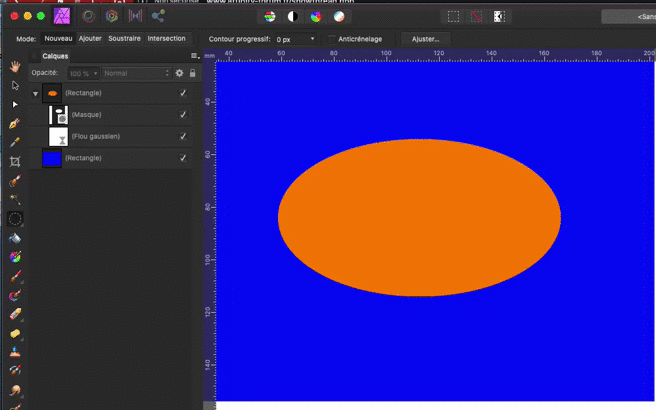Hide the Flou gaussien layer
The image size is (656, 410).
pyautogui.click(x=183, y=136)
